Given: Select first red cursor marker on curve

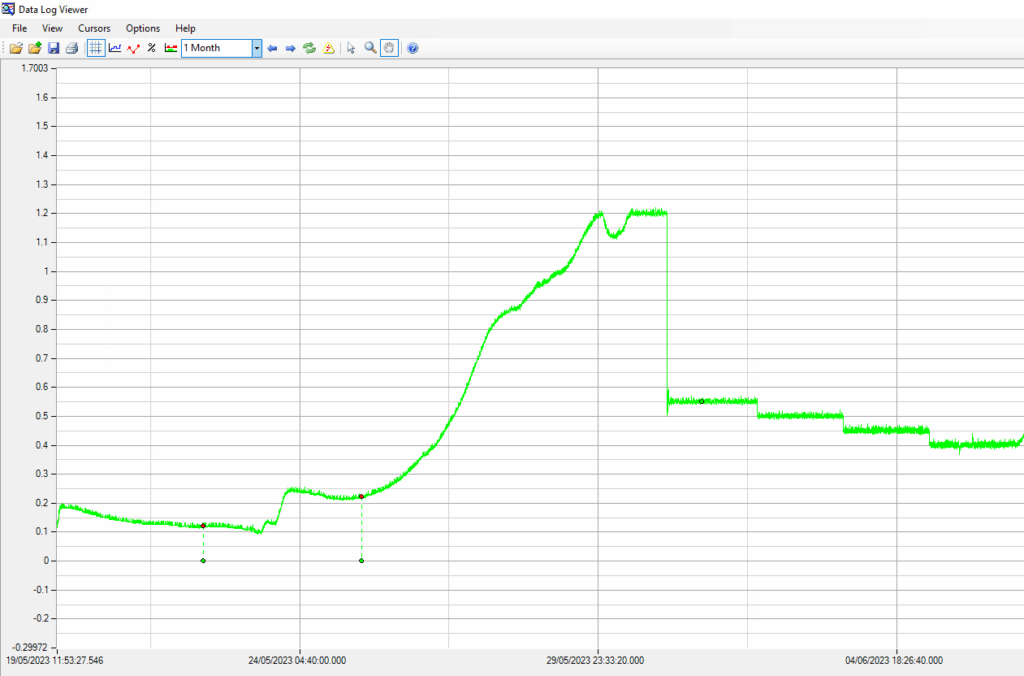Looking at the screenshot, I should pyautogui.click(x=203, y=526).
